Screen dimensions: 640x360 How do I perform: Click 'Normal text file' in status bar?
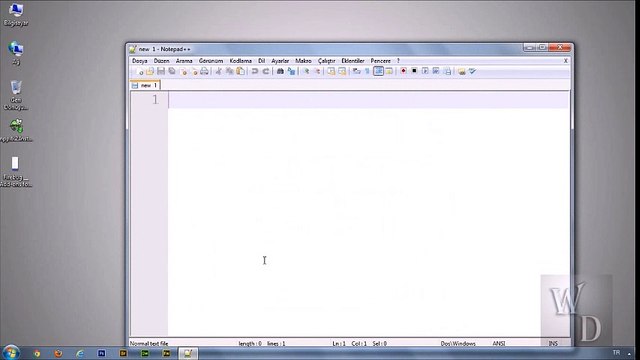pyautogui.click(x=149, y=344)
